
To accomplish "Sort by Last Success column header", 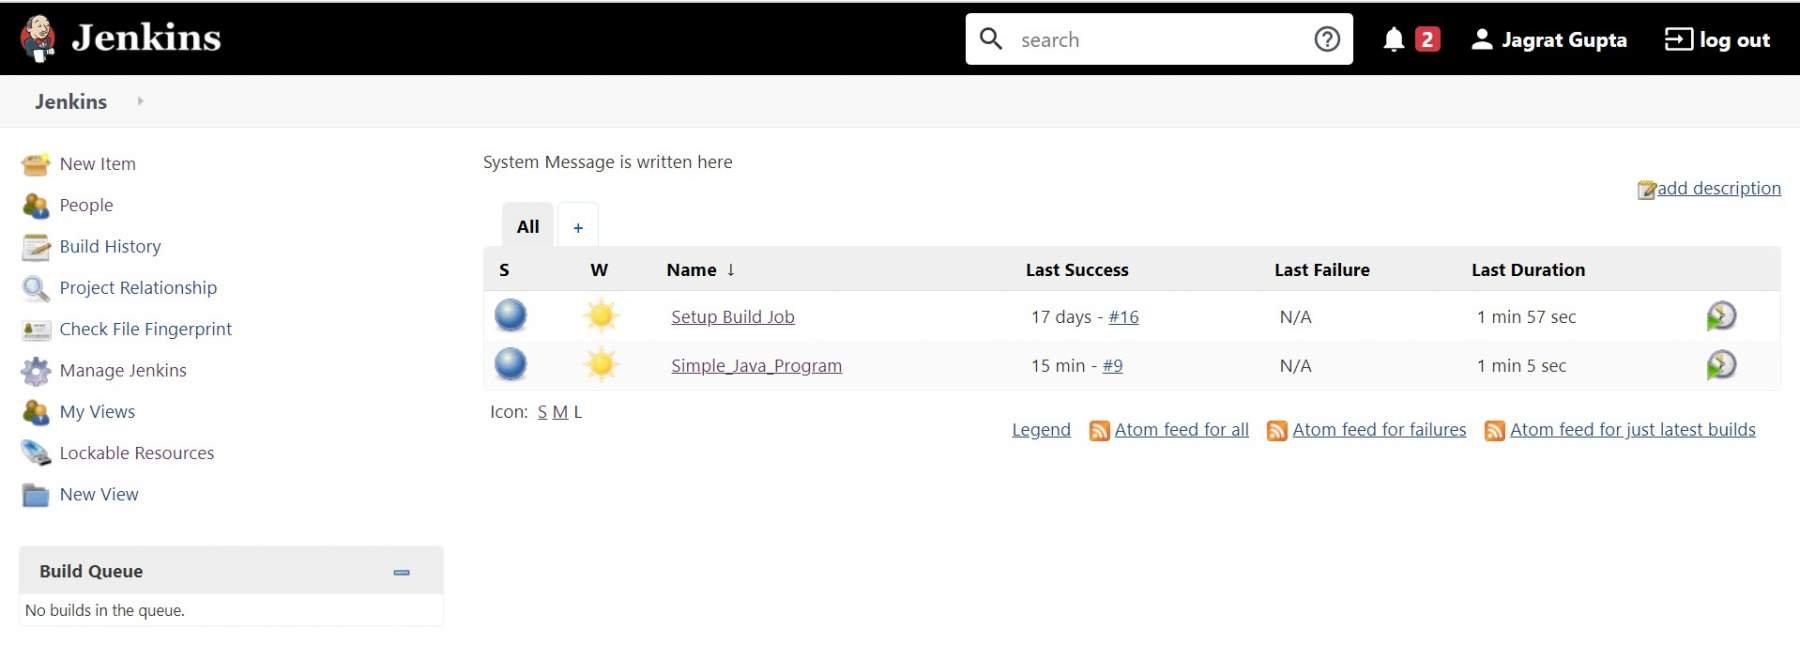I will (x=1077, y=270).
